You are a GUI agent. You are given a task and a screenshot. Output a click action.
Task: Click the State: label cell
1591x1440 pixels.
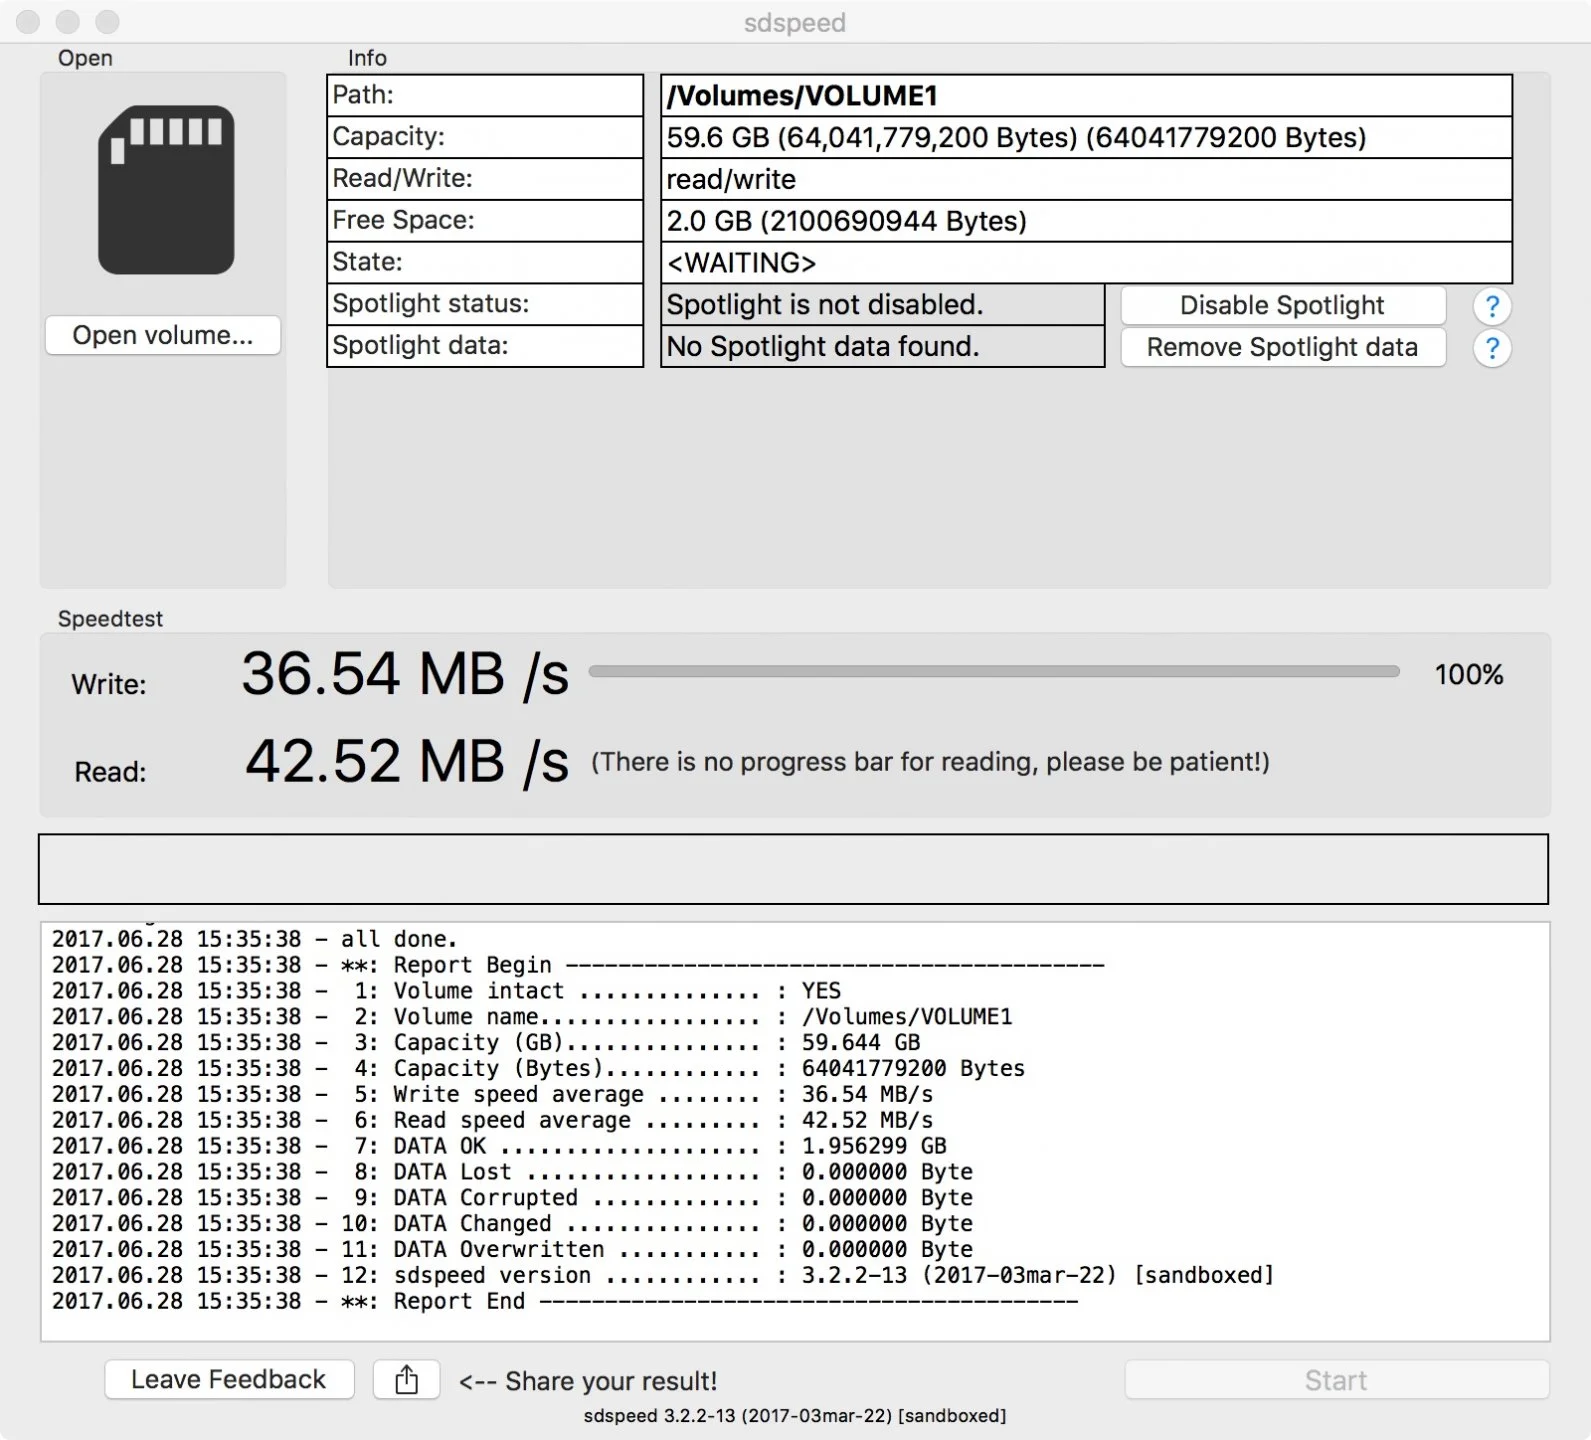[x=485, y=263]
